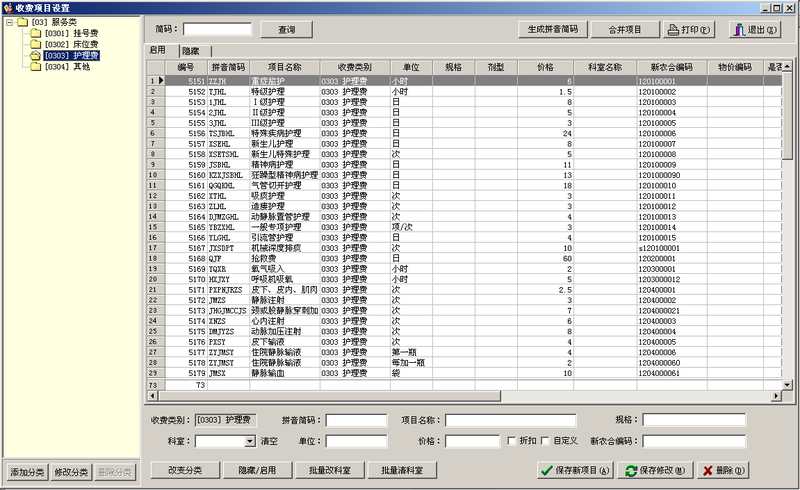Screen dimensions: 800x490
Task: Click the vertical scrollbar down arrow
Action: (x=787, y=385)
